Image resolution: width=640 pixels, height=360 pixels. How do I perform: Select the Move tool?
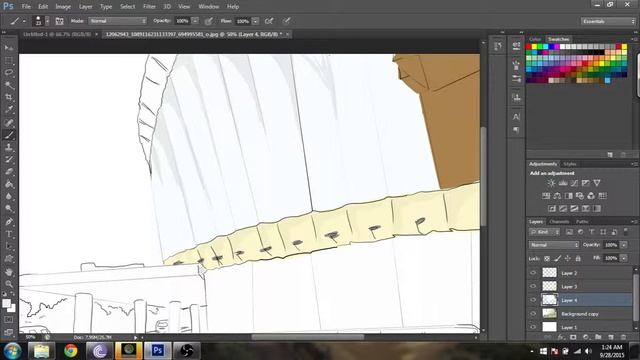point(9,48)
